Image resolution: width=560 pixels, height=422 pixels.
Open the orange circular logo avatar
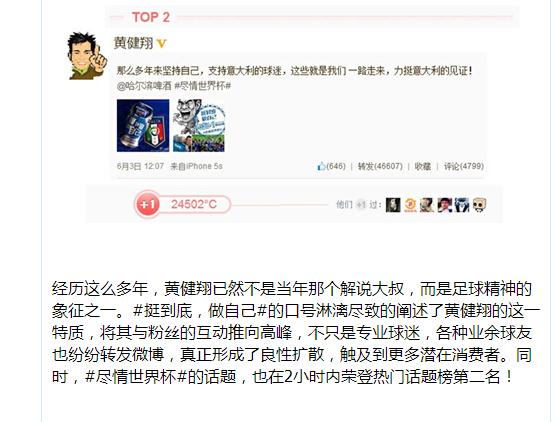pyautogui.click(x=410, y=205)
